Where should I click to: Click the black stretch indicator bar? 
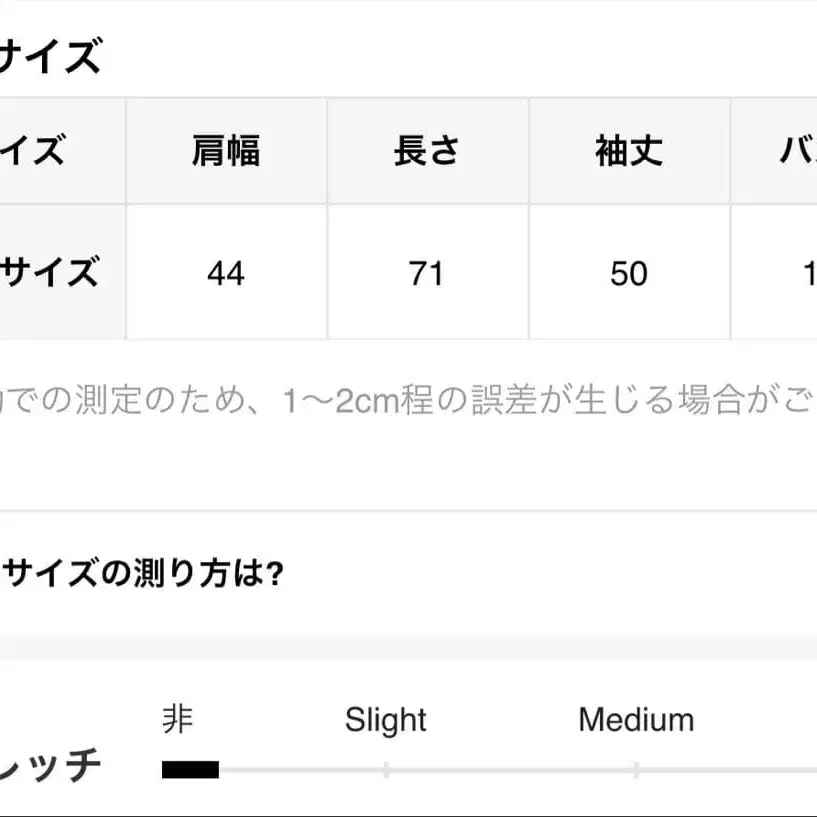click(x=190, y=770)
